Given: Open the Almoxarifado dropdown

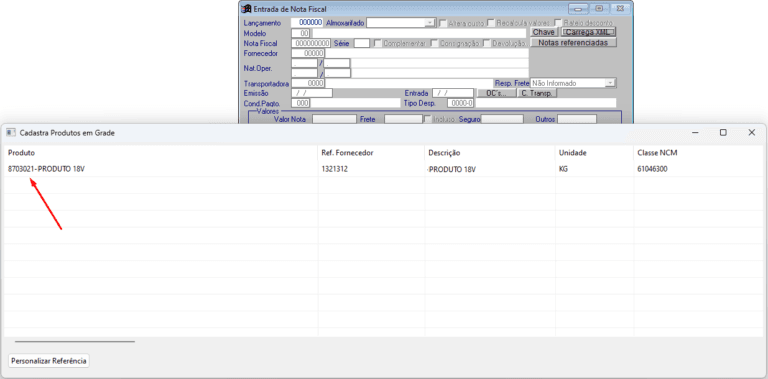Looking at the screenshot, I should (430, 23).
